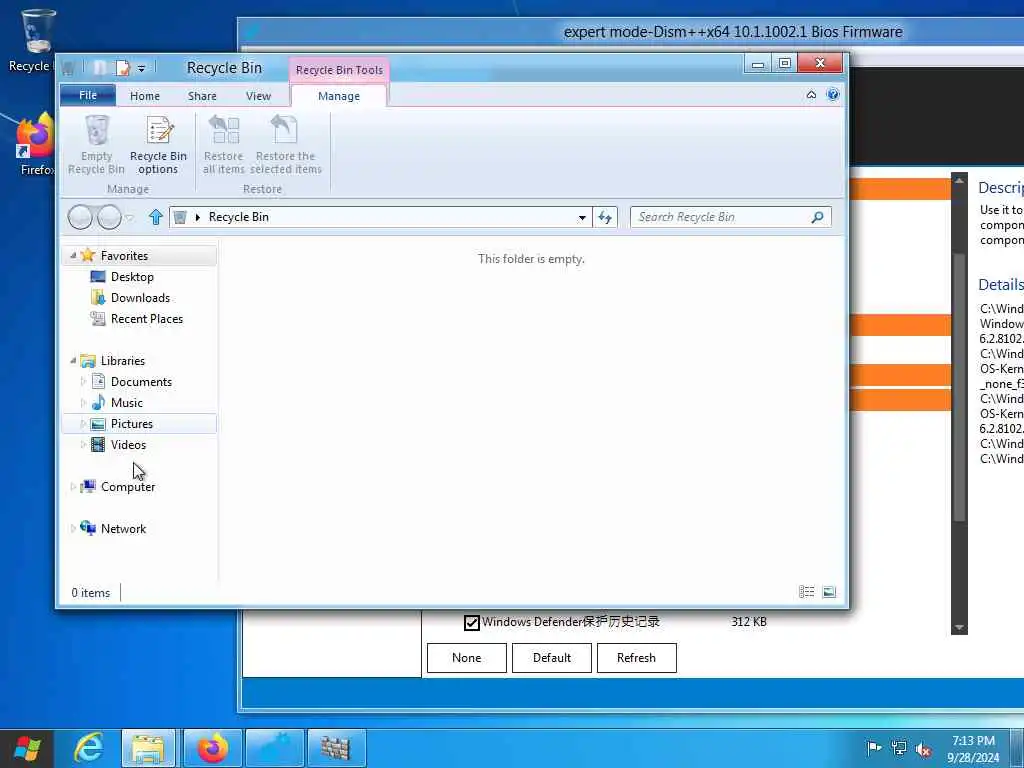This screenshot has height=768, width=1024.
Task: Select Downloads in Favorites
Action: (x=140, y=298)
